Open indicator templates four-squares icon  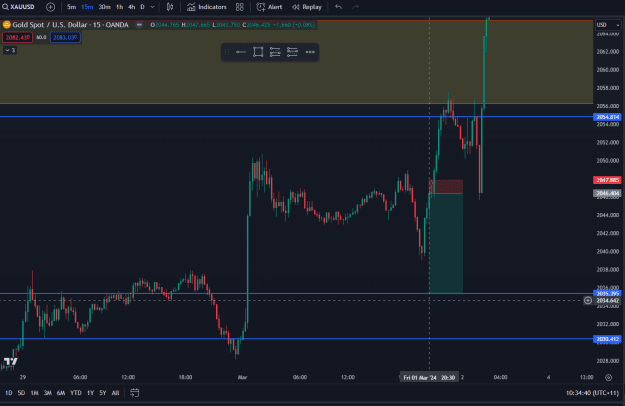tap(240, 7)
